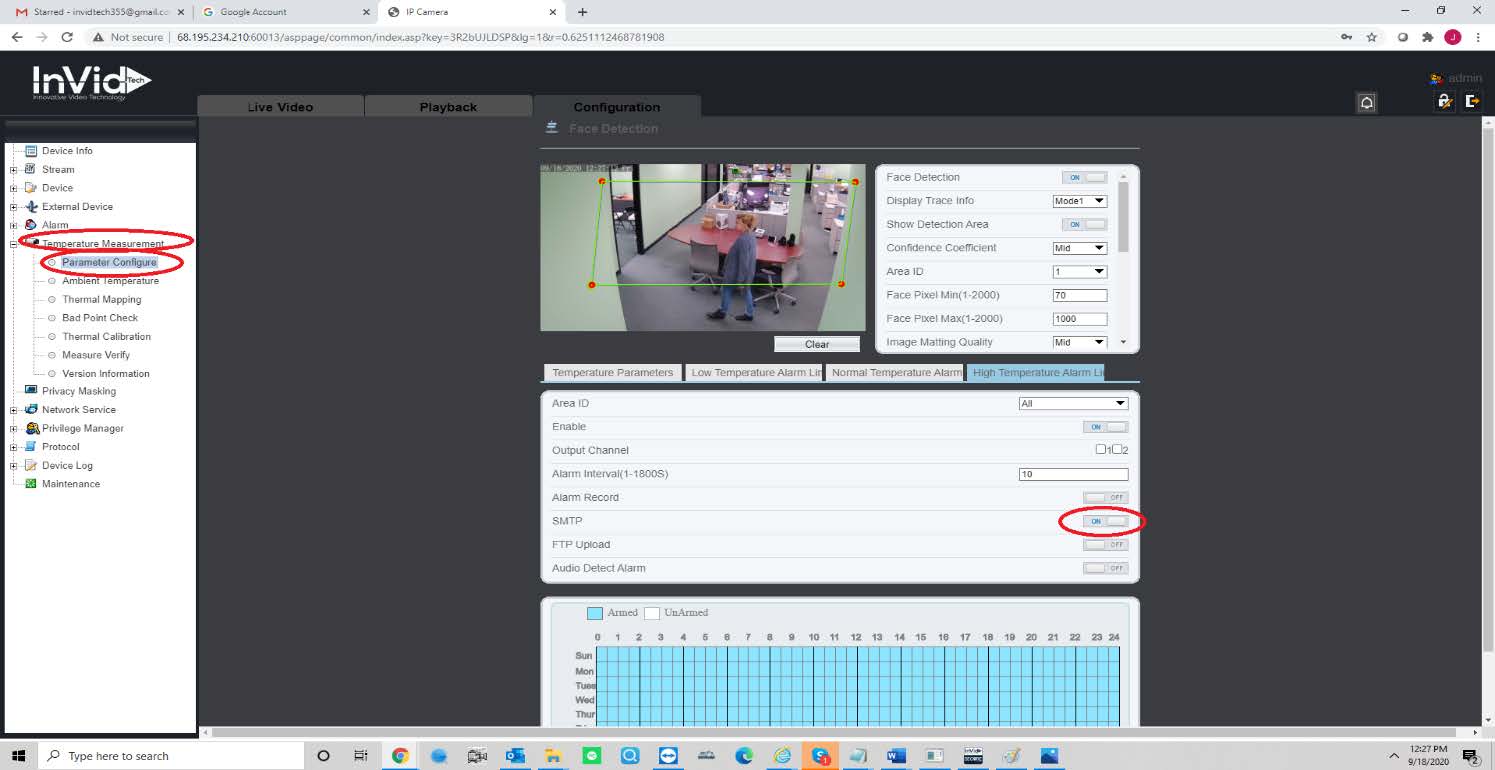Click the Alarm Interval input field
The image size is (1495, 770).
1072,474
